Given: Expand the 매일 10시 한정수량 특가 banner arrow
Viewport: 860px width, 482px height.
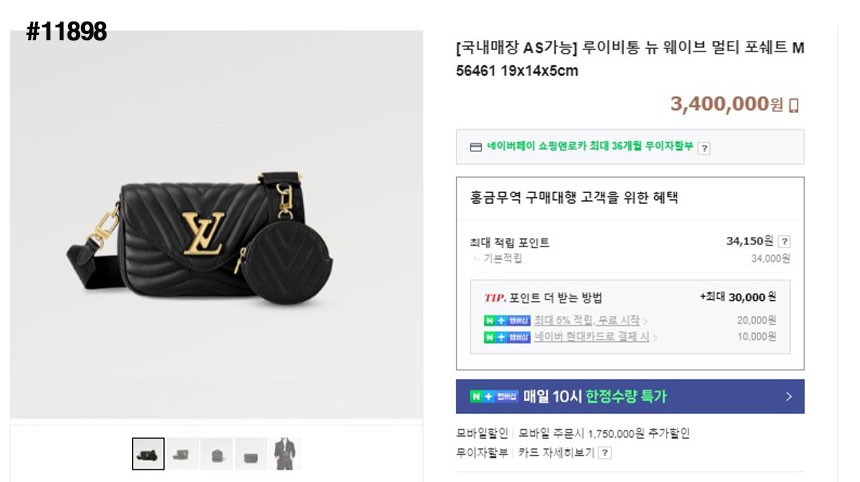Looking at the screenshot, I should pos(788,397).
